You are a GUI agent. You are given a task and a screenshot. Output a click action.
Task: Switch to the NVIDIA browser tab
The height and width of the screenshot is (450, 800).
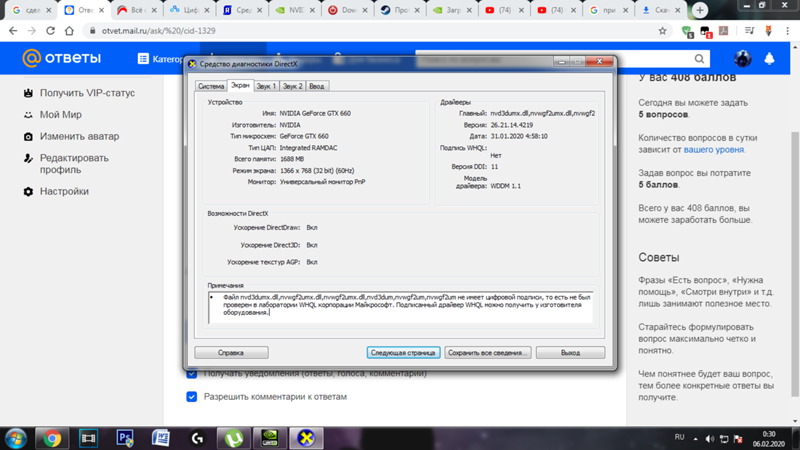(x=294, y=10)
